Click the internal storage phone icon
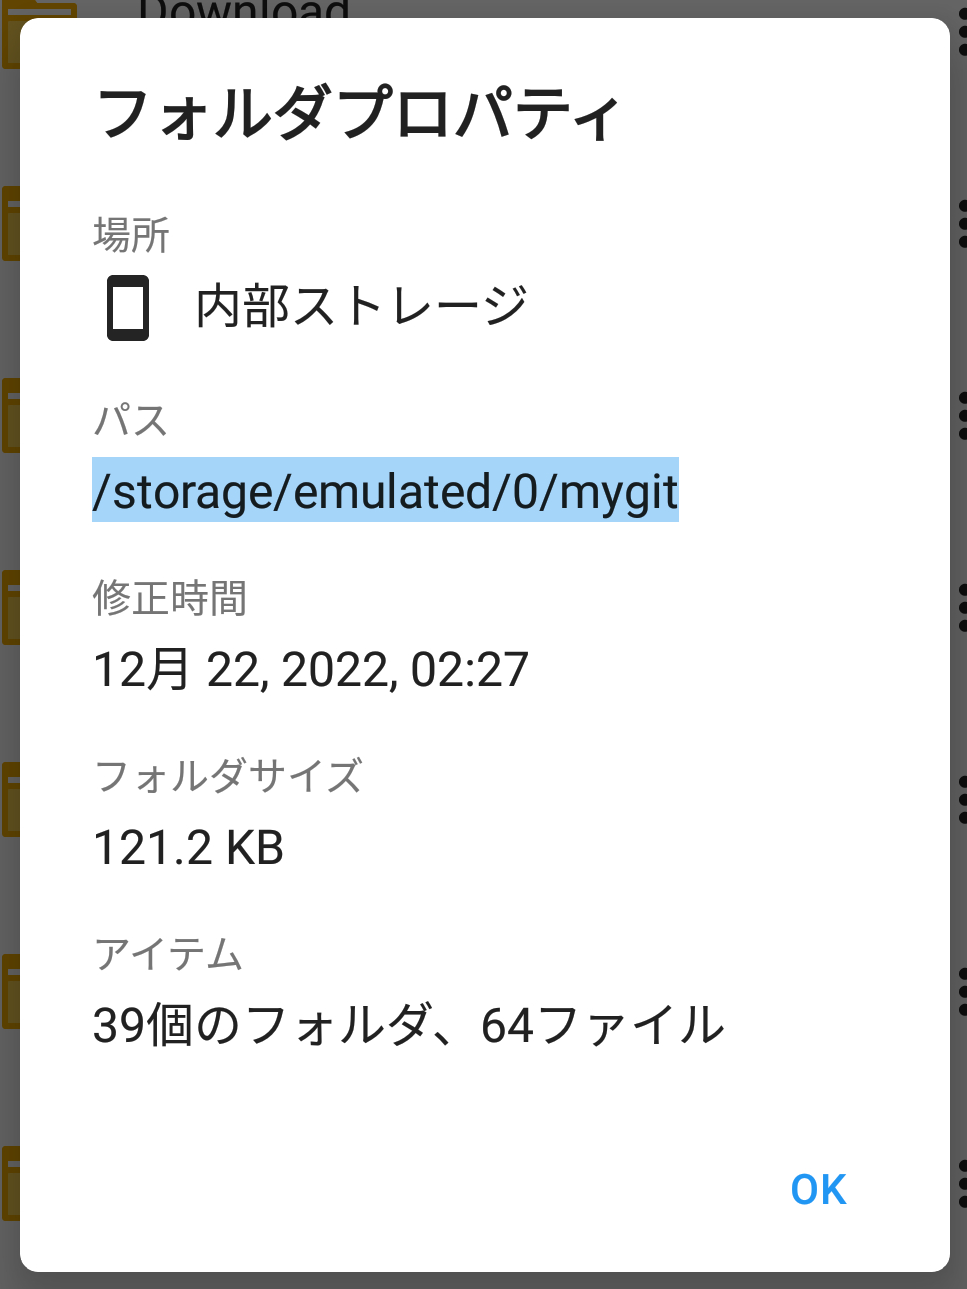The width and height of the screenshot is (967, 1289). [128, 307]
